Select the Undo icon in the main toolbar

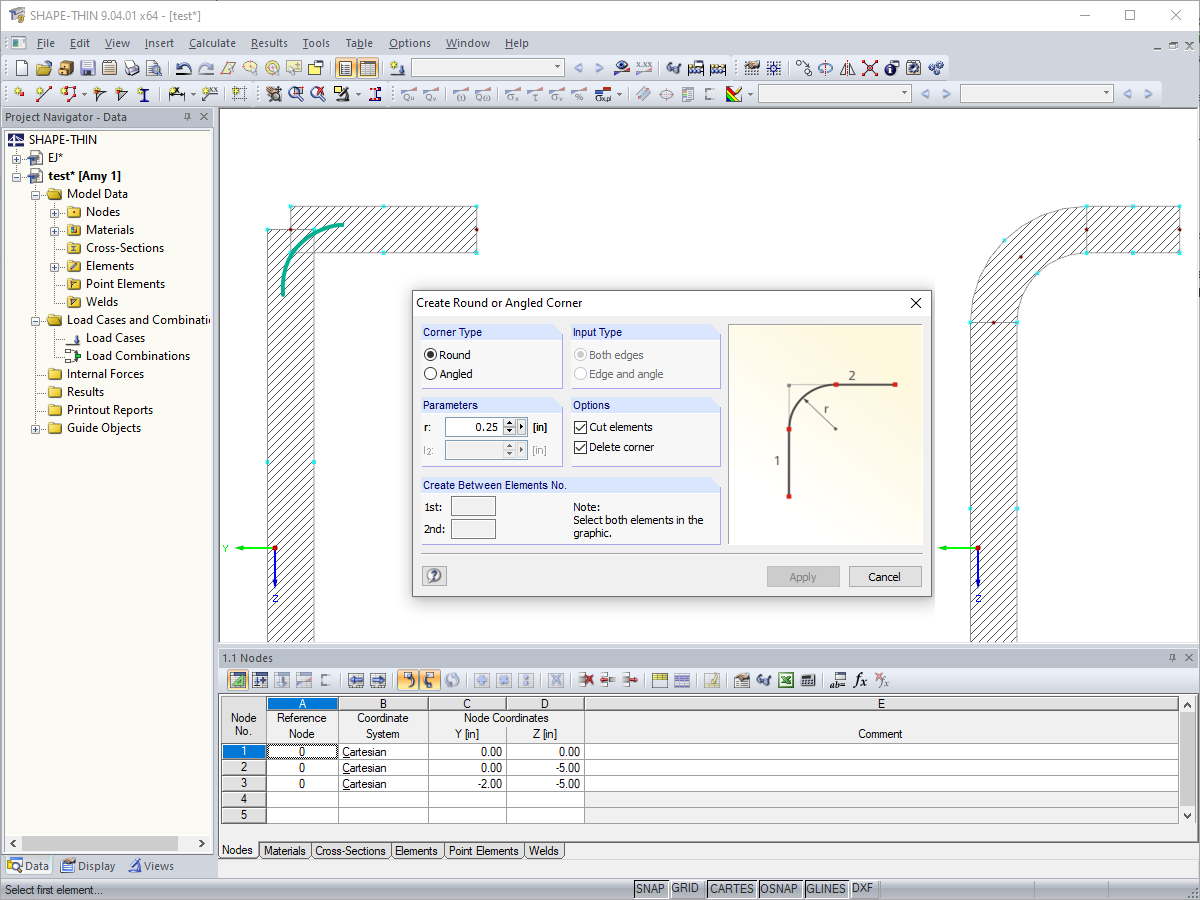point(185,67)
